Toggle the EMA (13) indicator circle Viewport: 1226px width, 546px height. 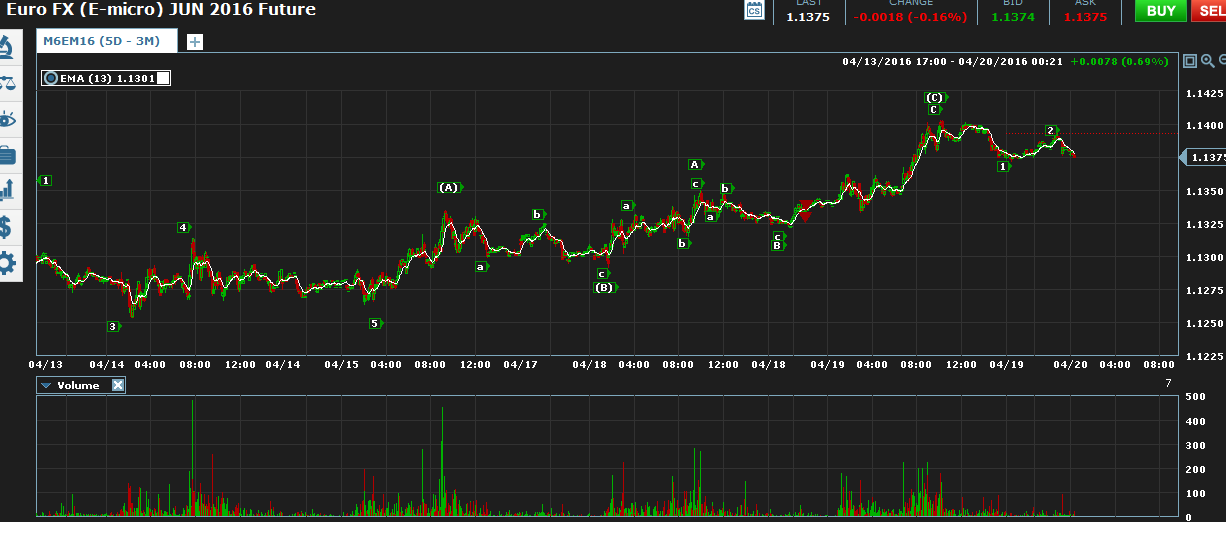coord(51,78)
